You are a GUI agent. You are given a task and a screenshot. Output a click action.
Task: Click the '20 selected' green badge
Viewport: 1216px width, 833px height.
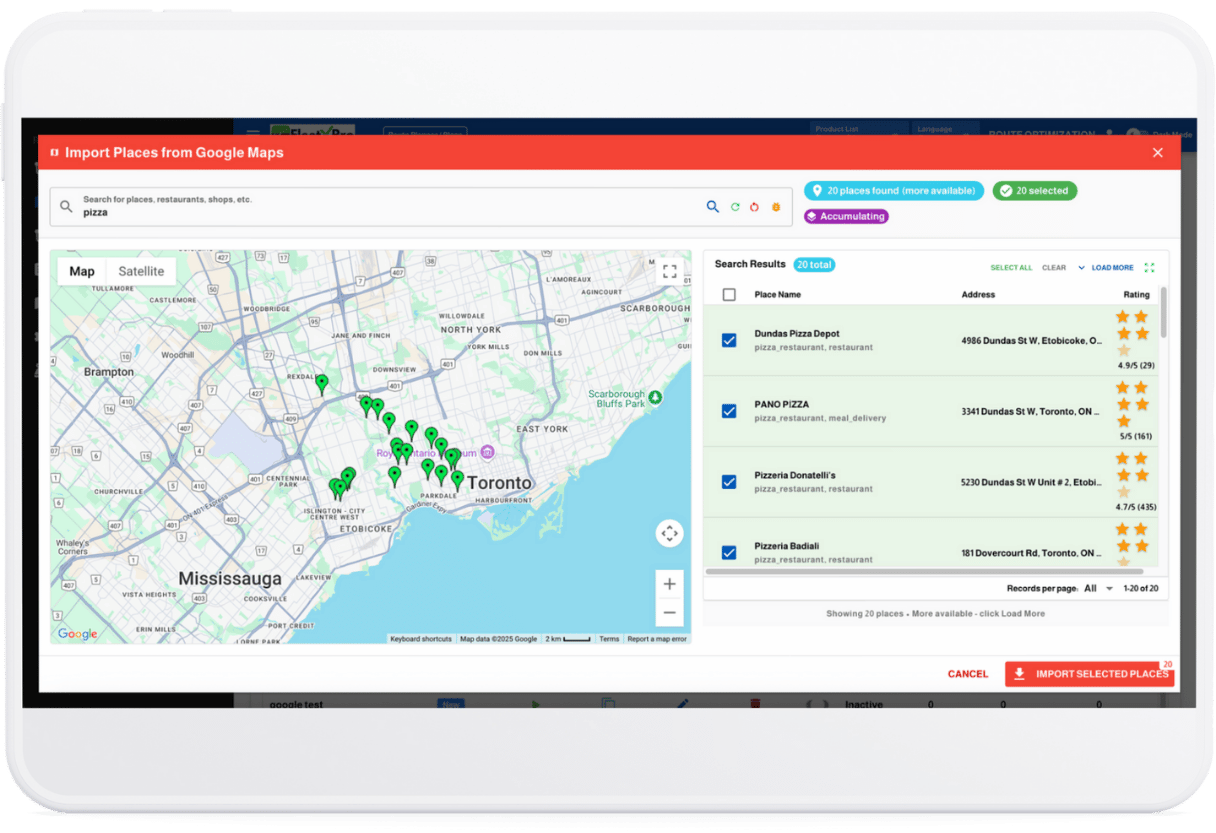(1034, 191)
